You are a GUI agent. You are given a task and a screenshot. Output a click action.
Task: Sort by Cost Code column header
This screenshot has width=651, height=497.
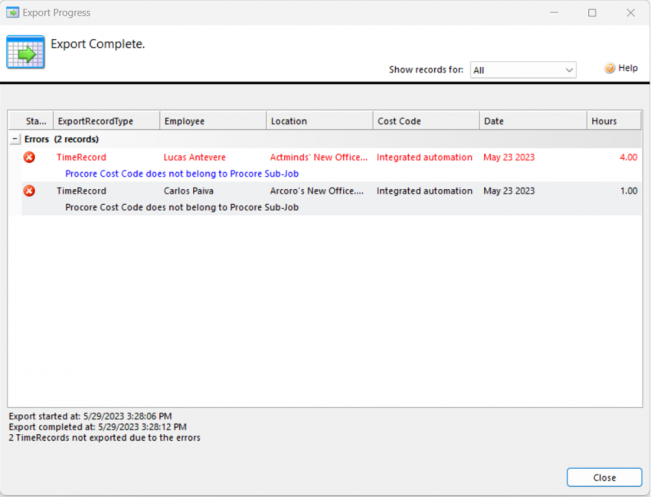pyautogui.click(x=426, y=121)
